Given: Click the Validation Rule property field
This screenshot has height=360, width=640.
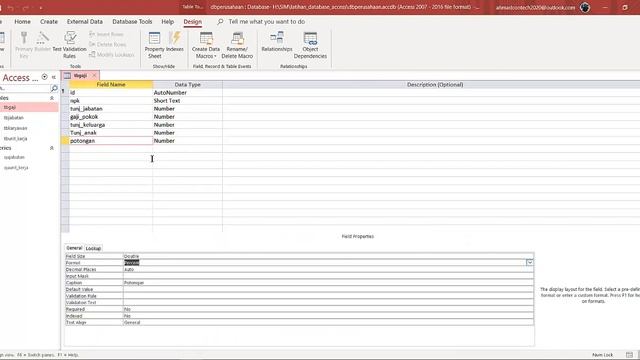Looking at the screenshot, I should point(328,296).
